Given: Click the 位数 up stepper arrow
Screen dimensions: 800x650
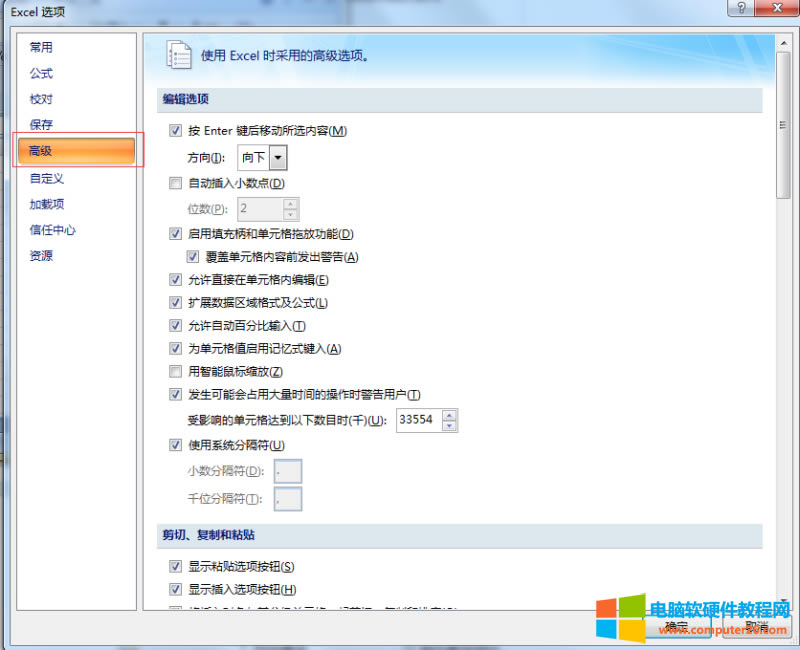Looking at the screenshot, I should point(289,204).
